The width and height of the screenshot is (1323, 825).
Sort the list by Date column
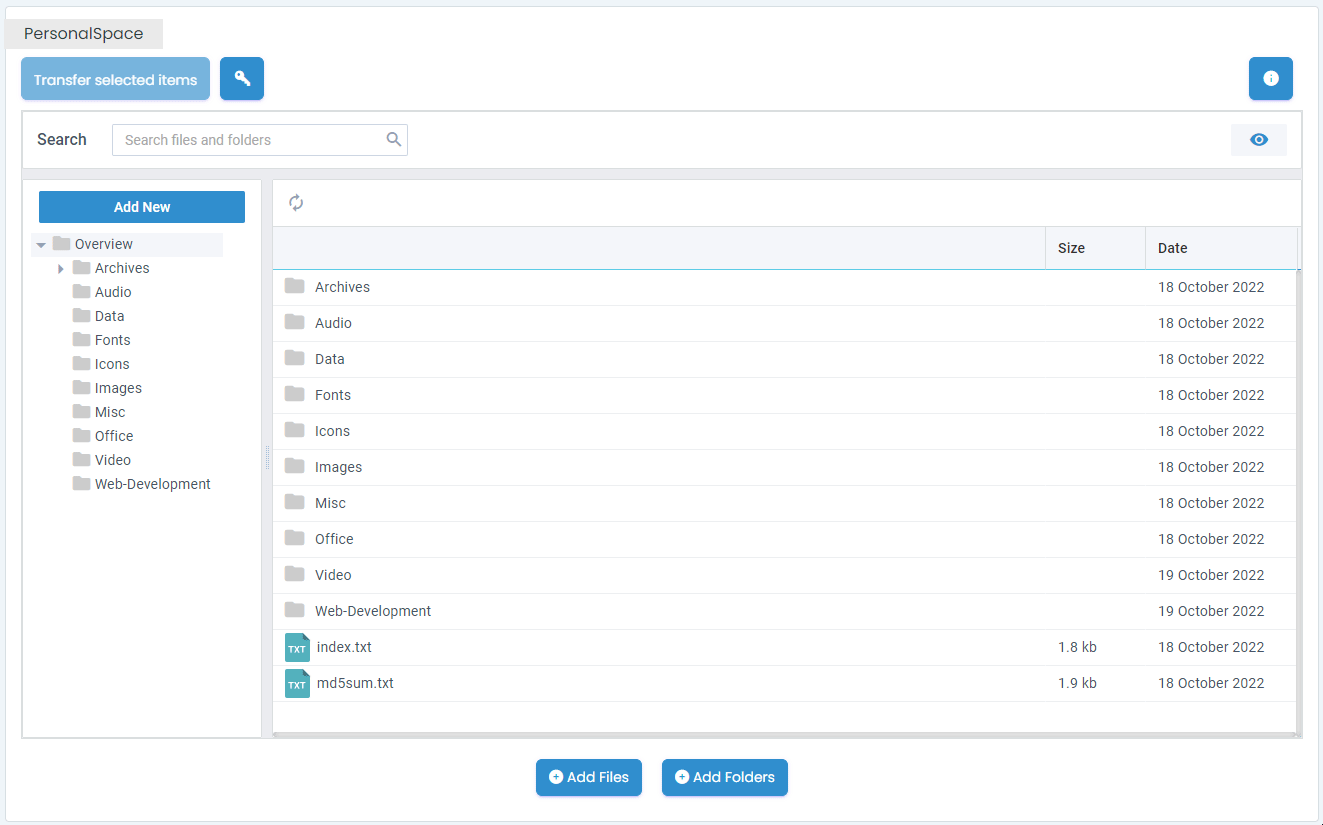tap(1172, 248)
